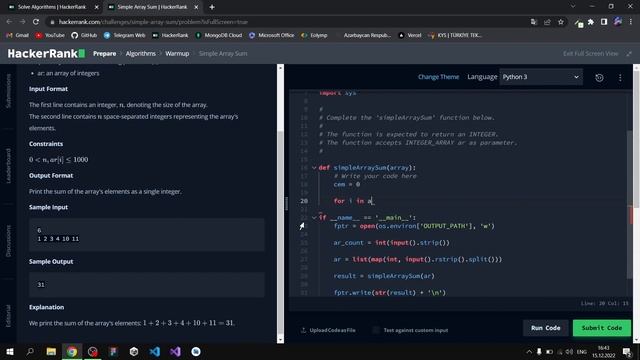Click the ENG language indicator in tray
This screenshot has height=360, width=640.
tap(582, 351)
